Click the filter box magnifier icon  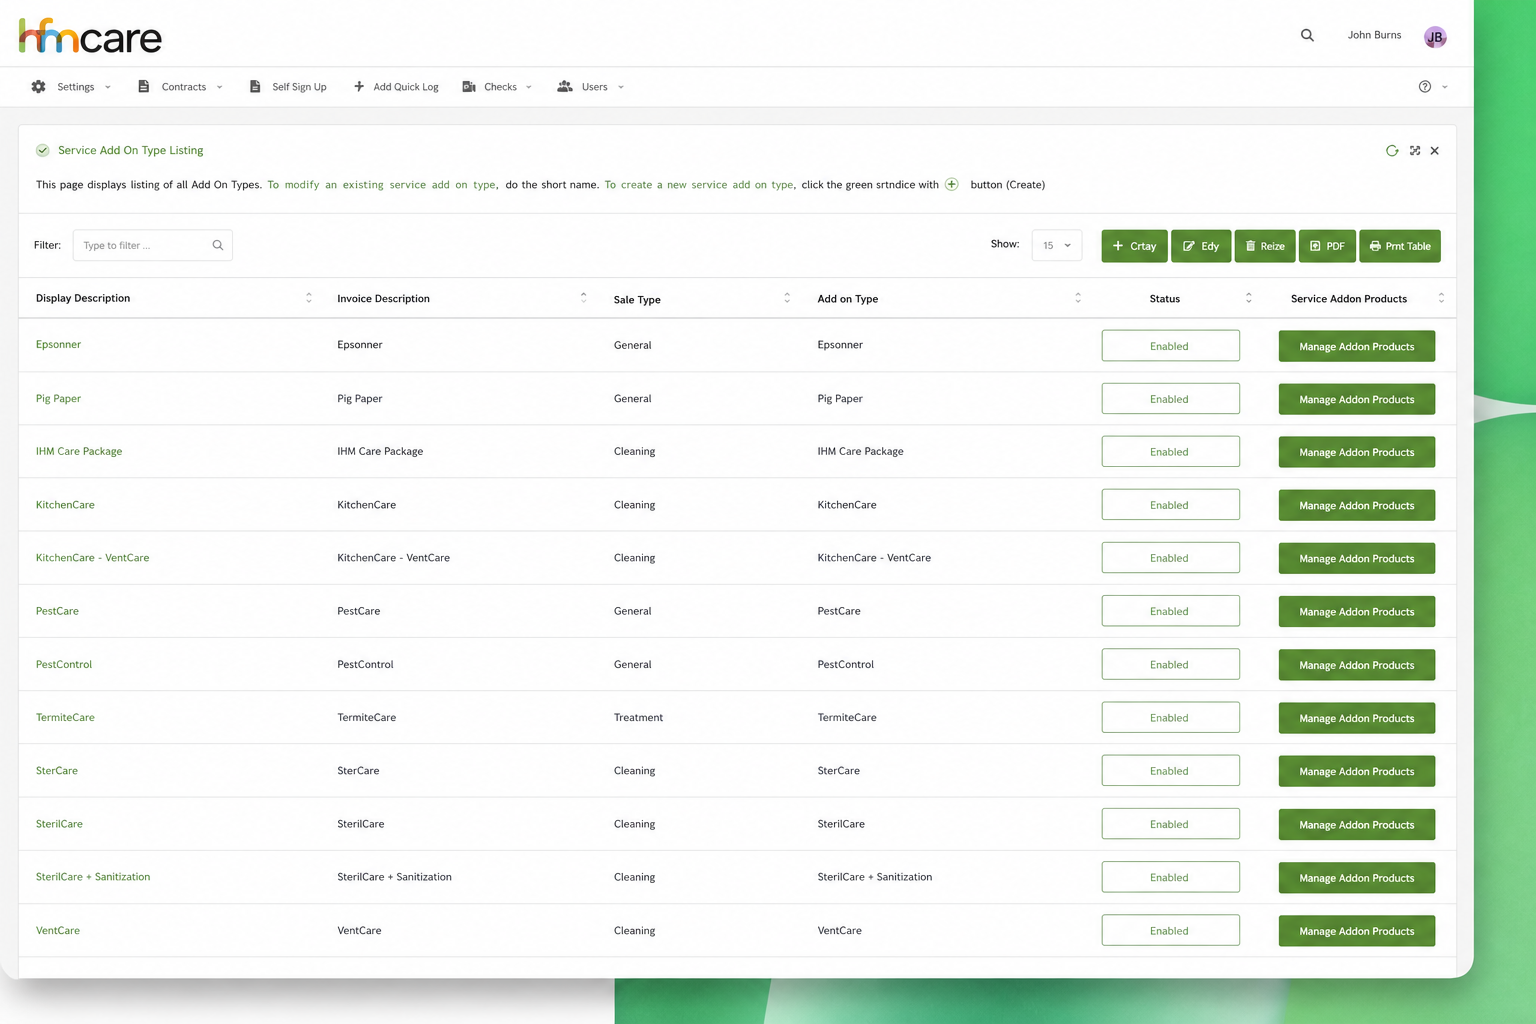(x=218, y=245)
